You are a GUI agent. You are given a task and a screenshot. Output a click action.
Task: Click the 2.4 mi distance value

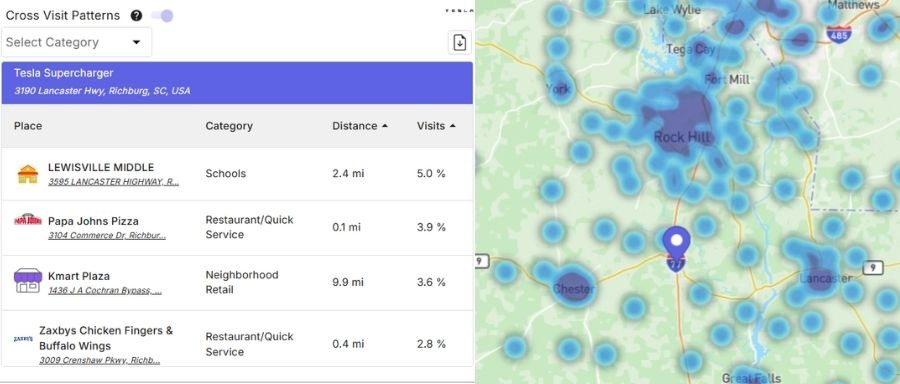[x=348, y=173]
